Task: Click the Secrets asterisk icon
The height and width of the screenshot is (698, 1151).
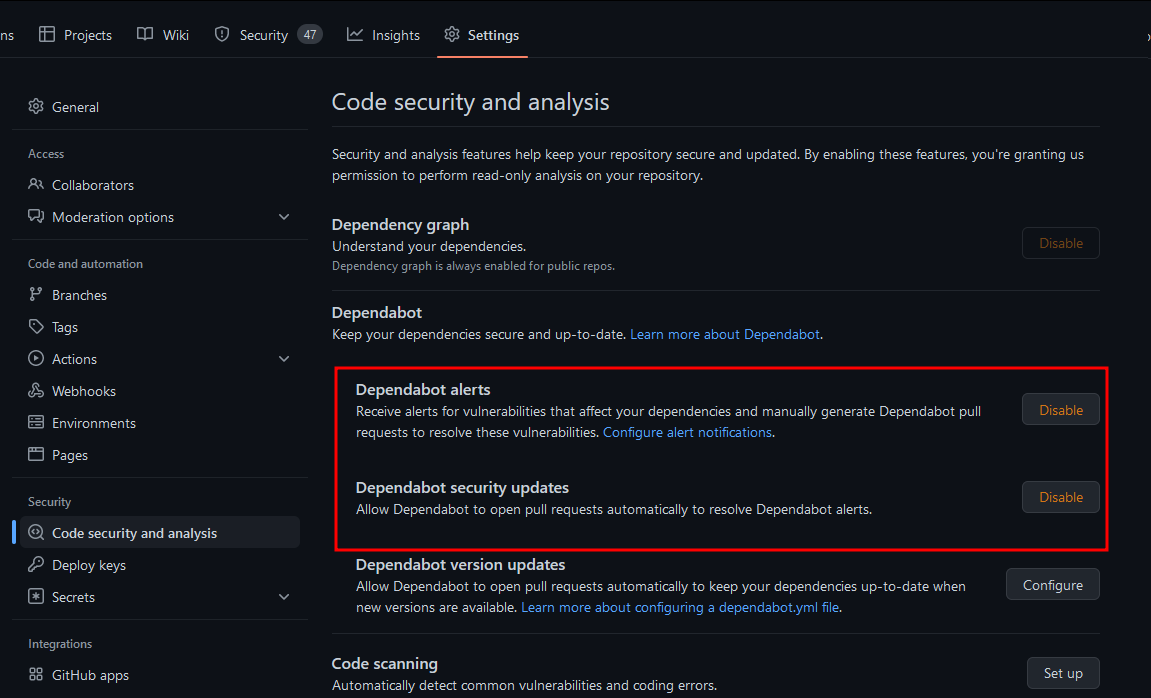Action: tap(36, 597)
